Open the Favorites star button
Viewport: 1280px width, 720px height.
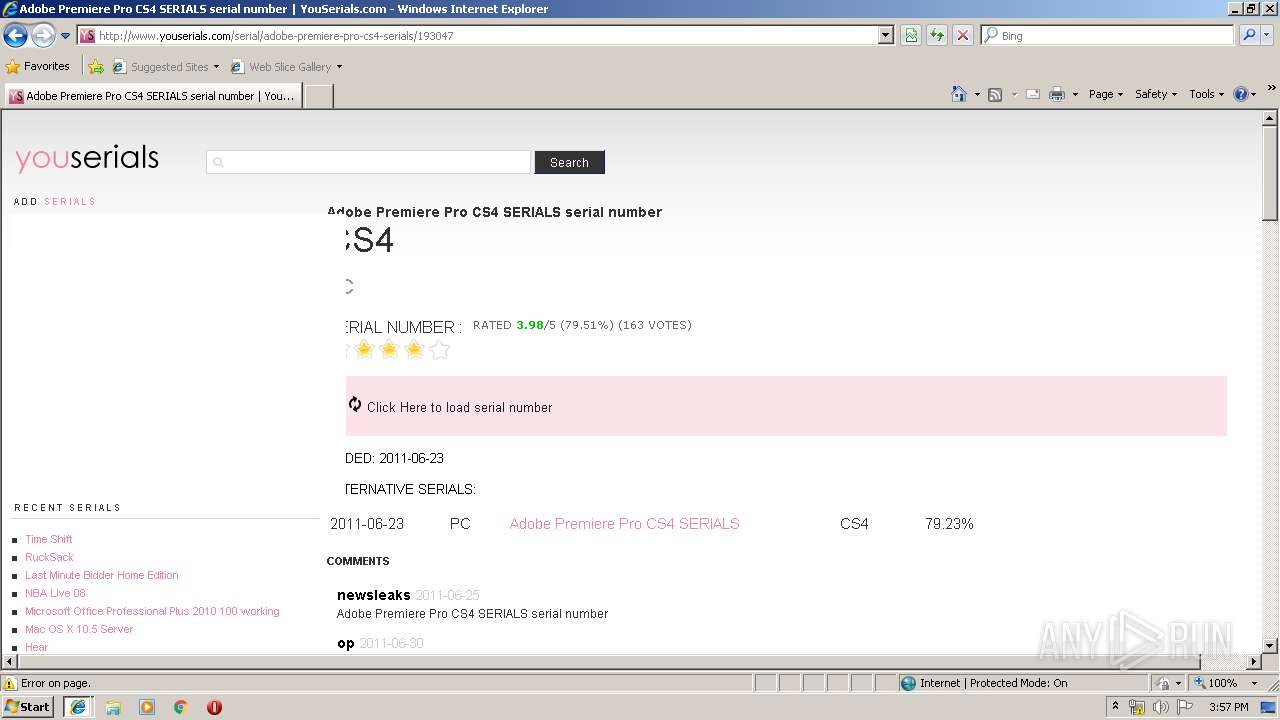point(37,66)
